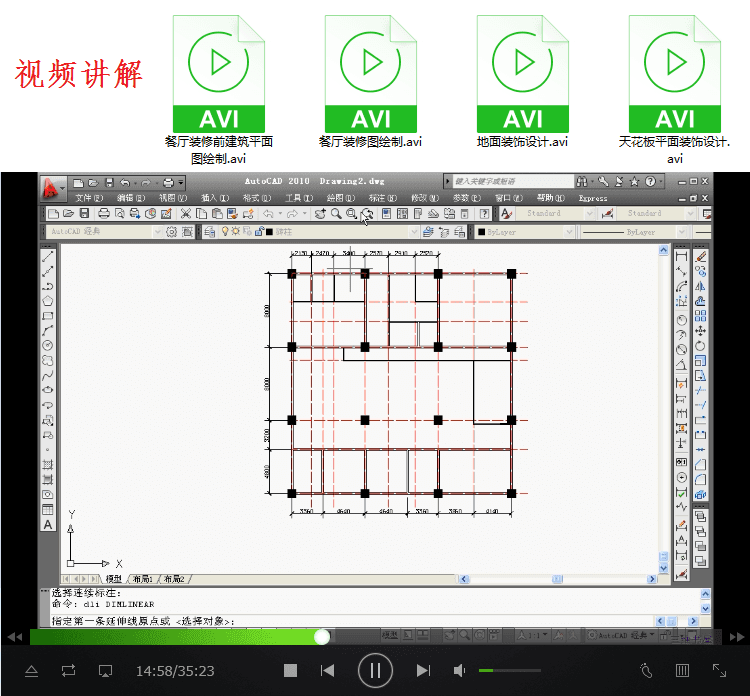This screenshot has height=696, width=750.
Task: Open the 文件 menu
Action: 88,198
